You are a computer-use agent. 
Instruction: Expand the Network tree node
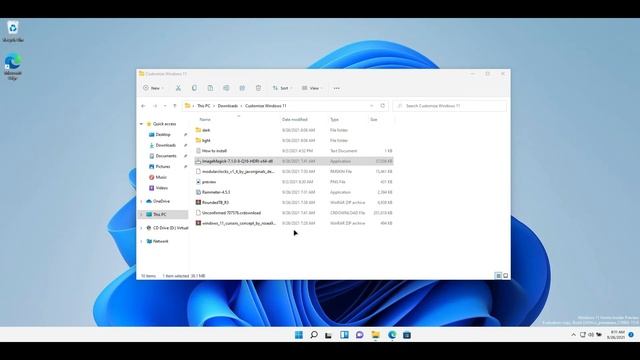141,241
